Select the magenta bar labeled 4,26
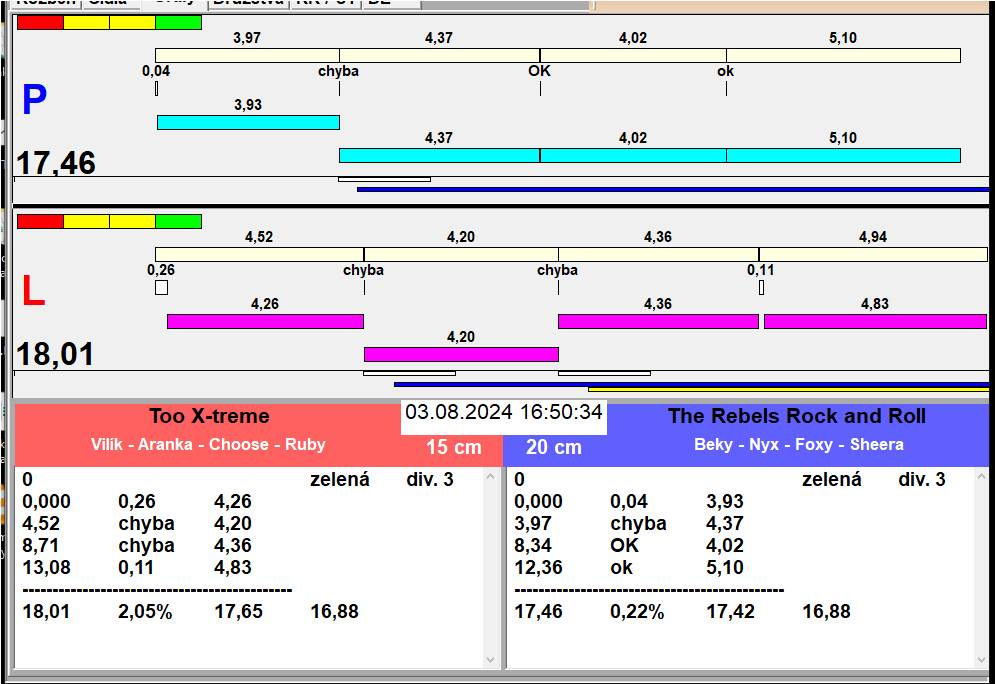 265,321
